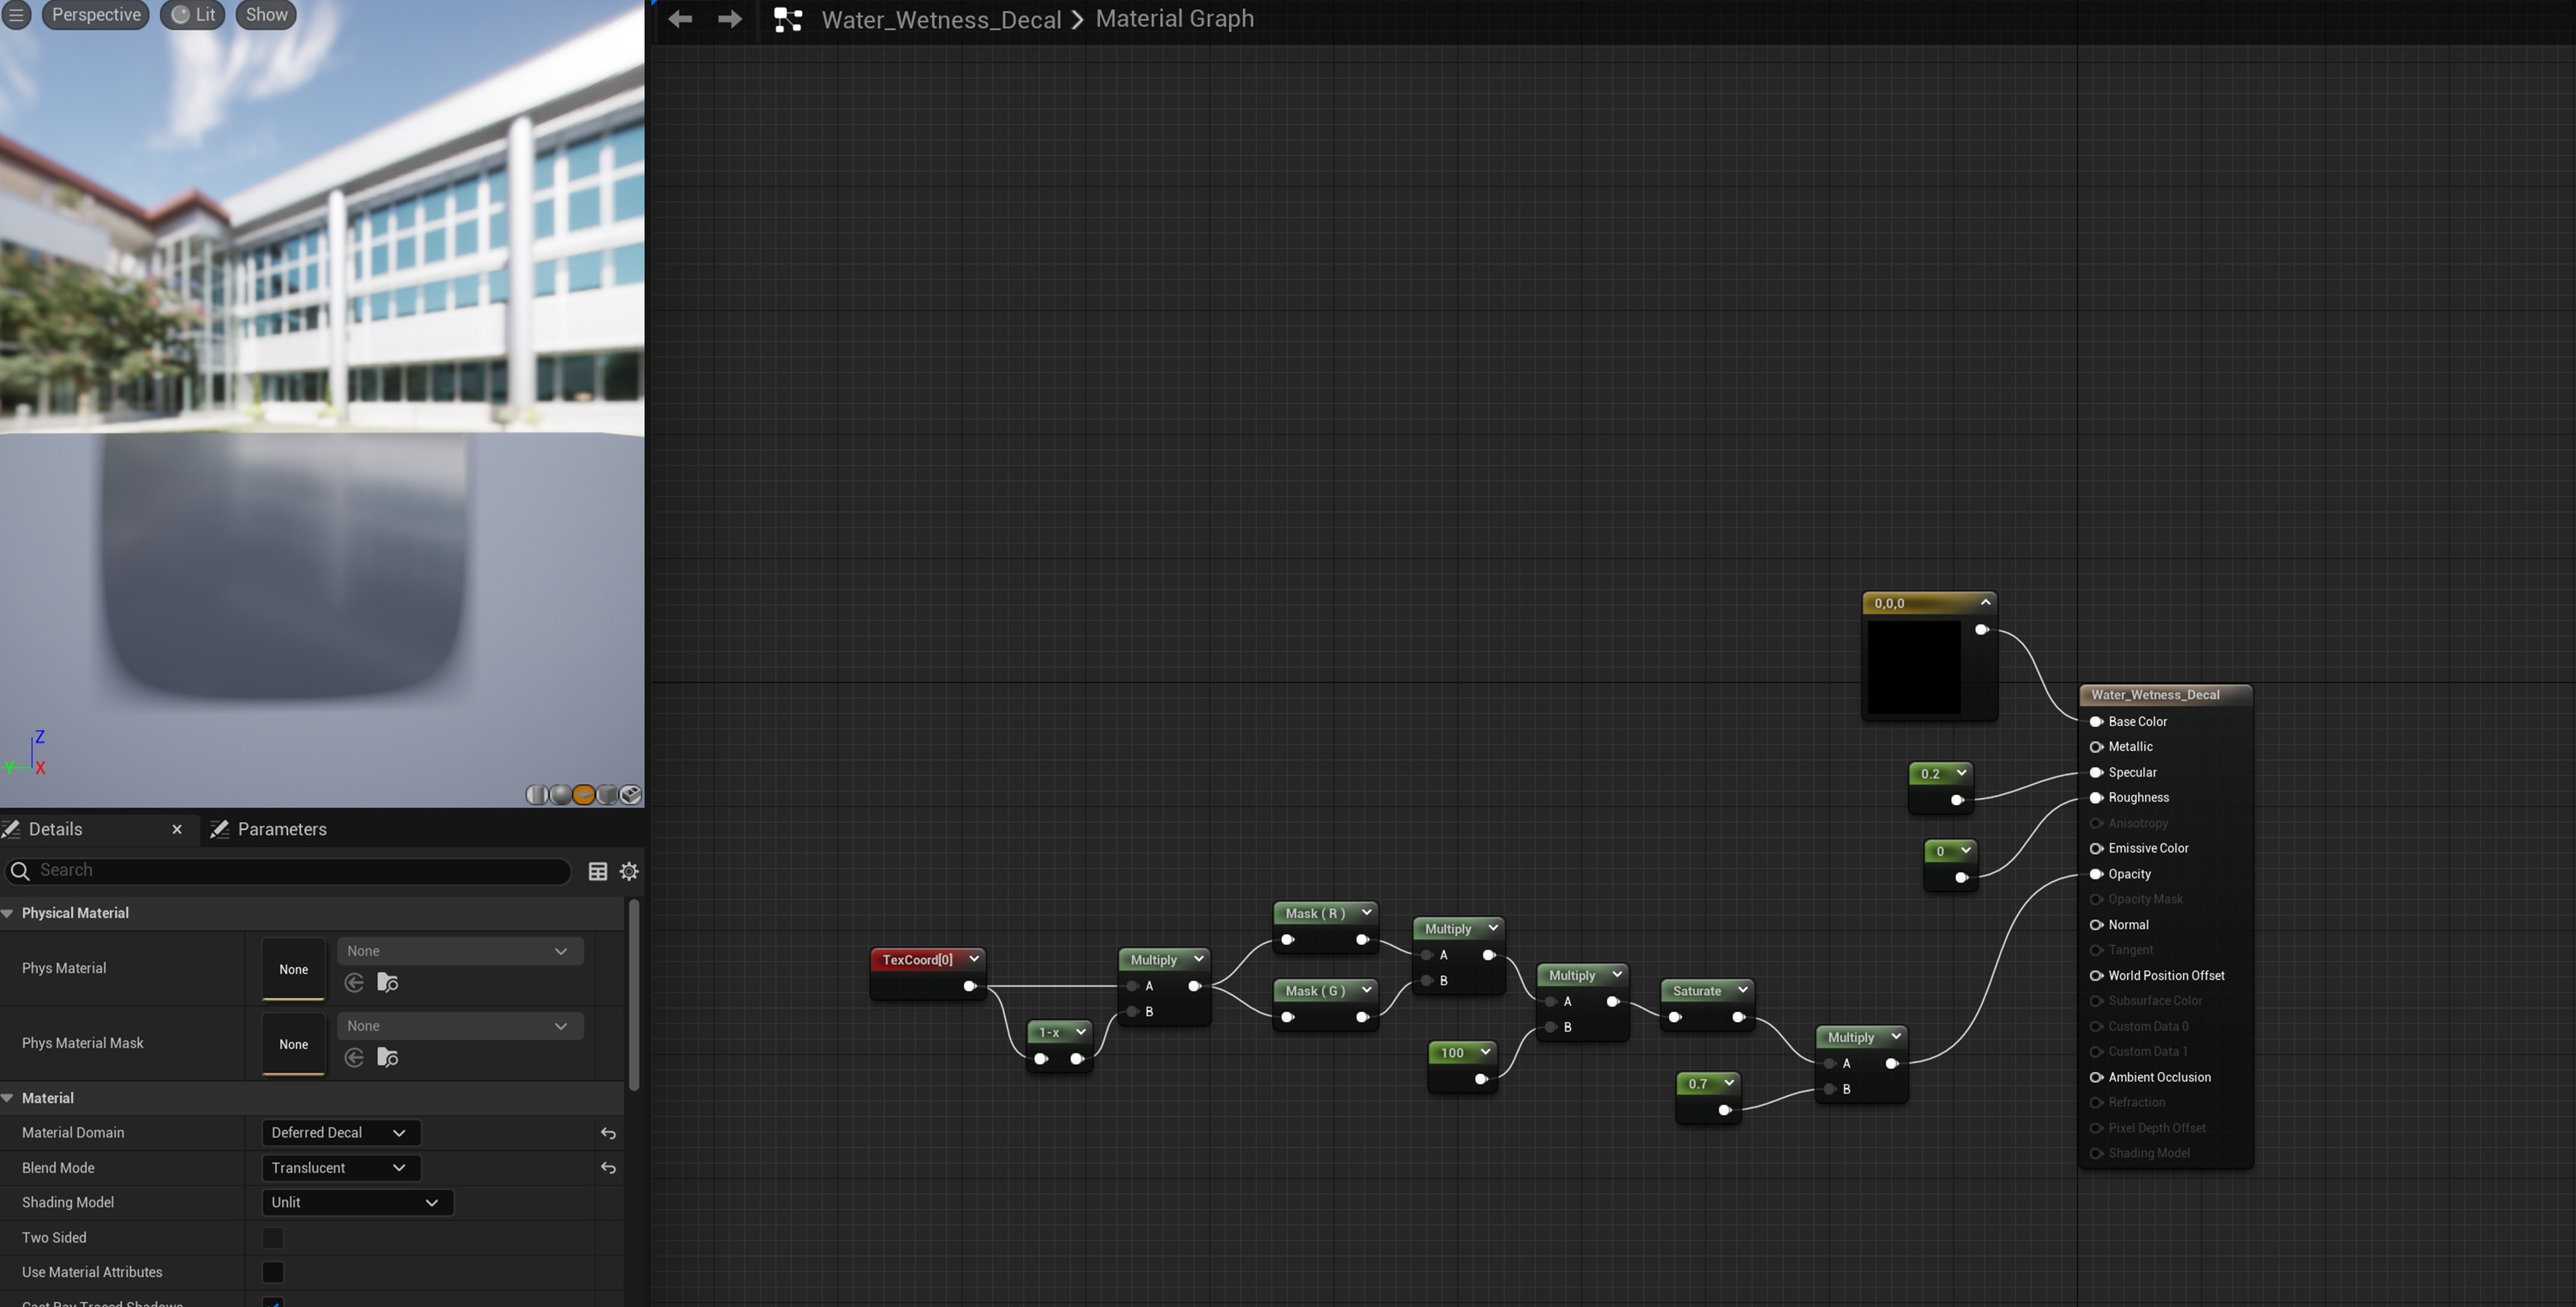
Task: Select the cube preview mesh icon
Action: click(607, 794)
